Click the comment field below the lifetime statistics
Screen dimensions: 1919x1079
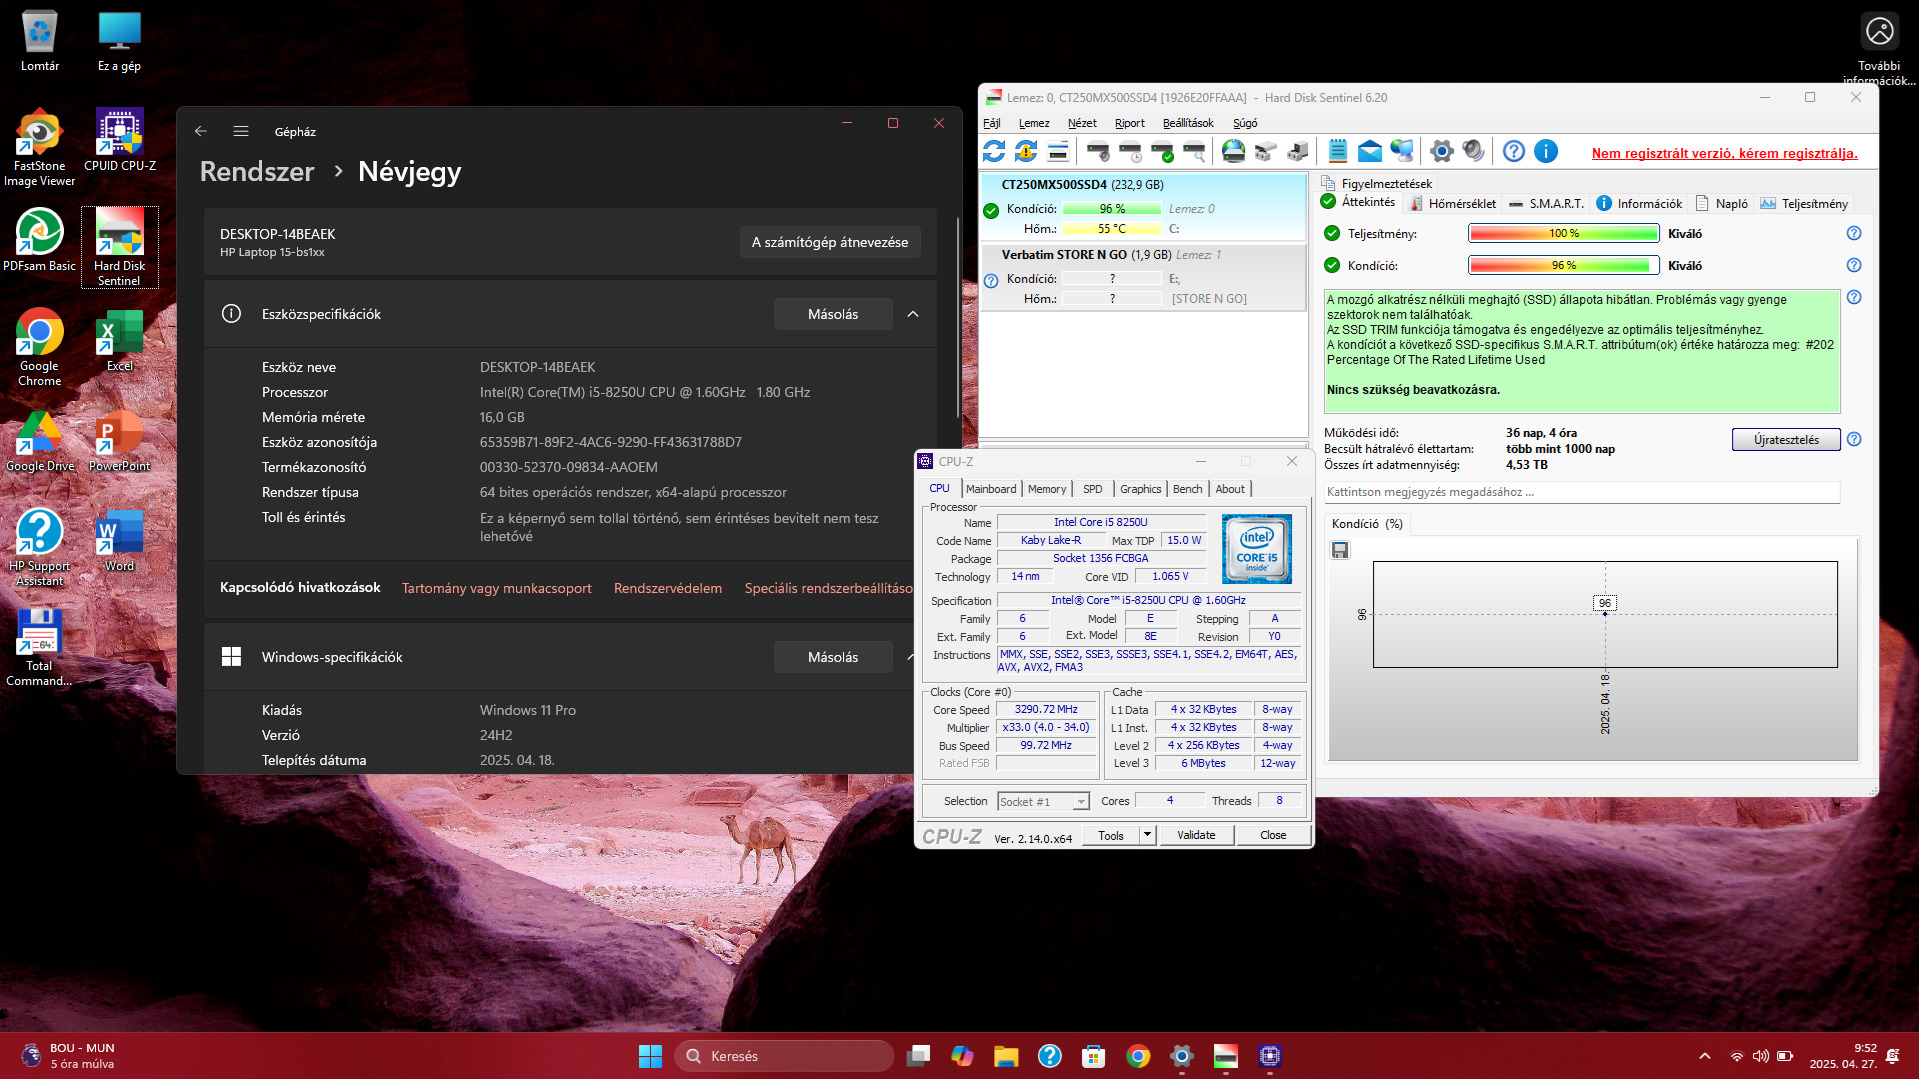pyautogui.click(x=1580, y=492)
